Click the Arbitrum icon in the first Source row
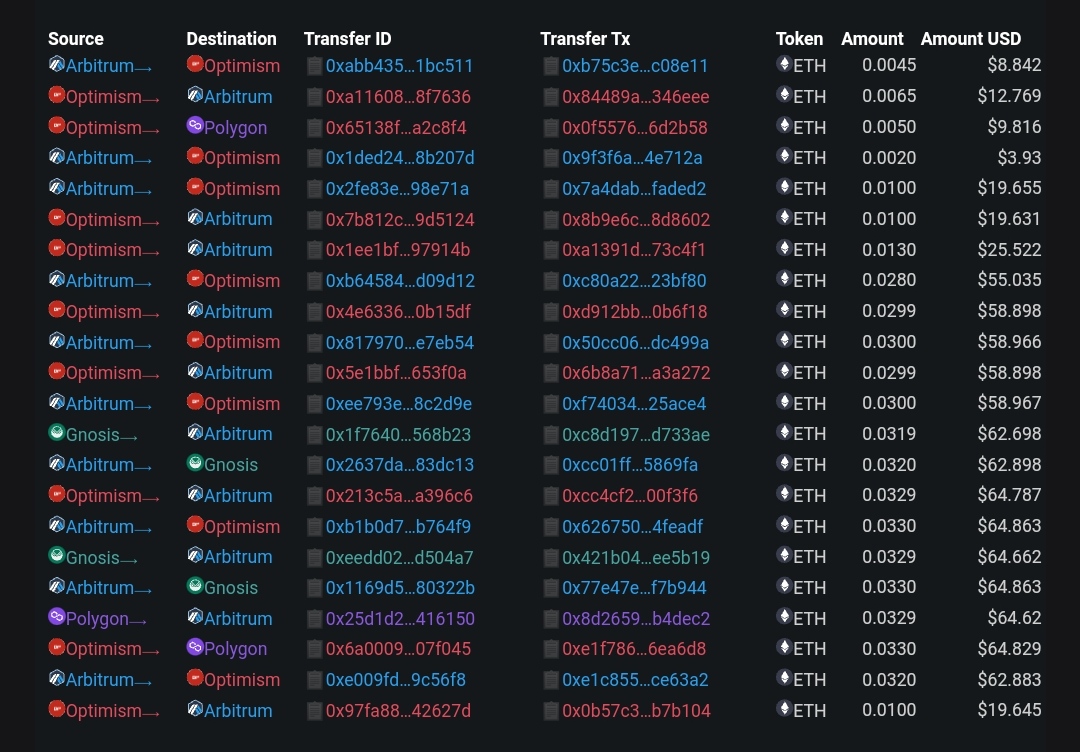Viewport: 1080px width, 752px height. 57,65
